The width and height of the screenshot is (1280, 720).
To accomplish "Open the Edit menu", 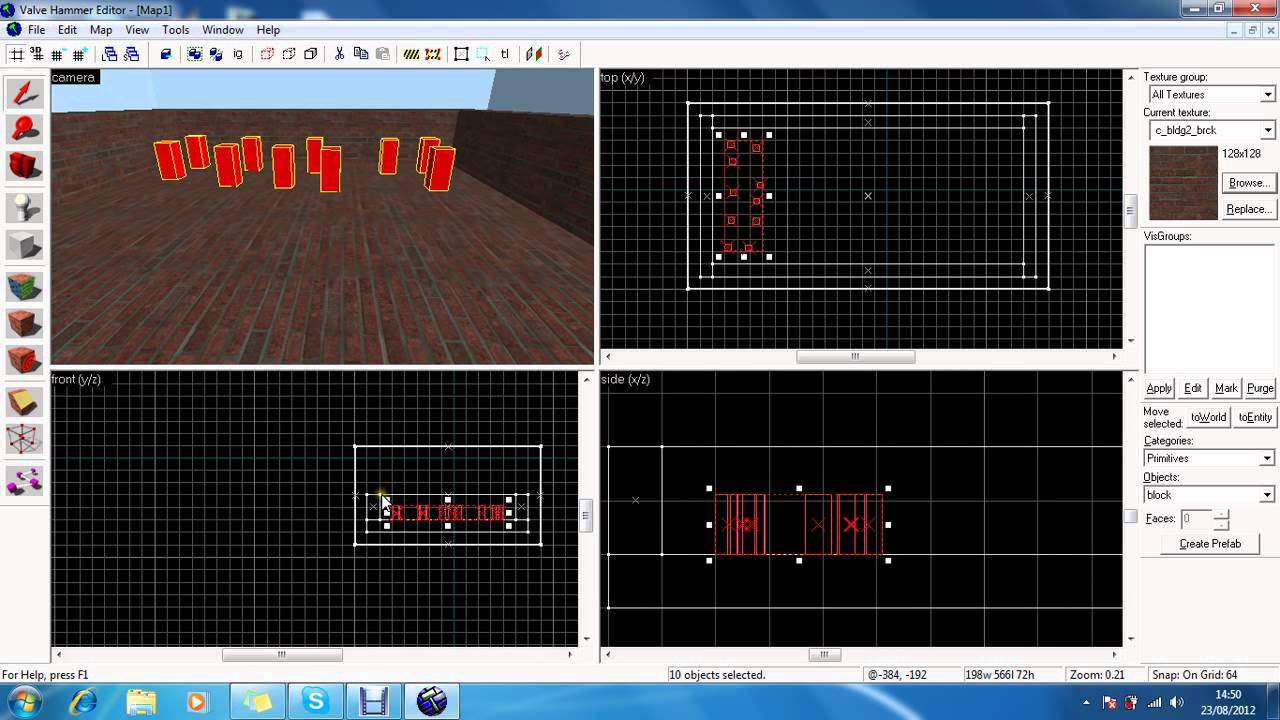I will click(x=67, y=30).
